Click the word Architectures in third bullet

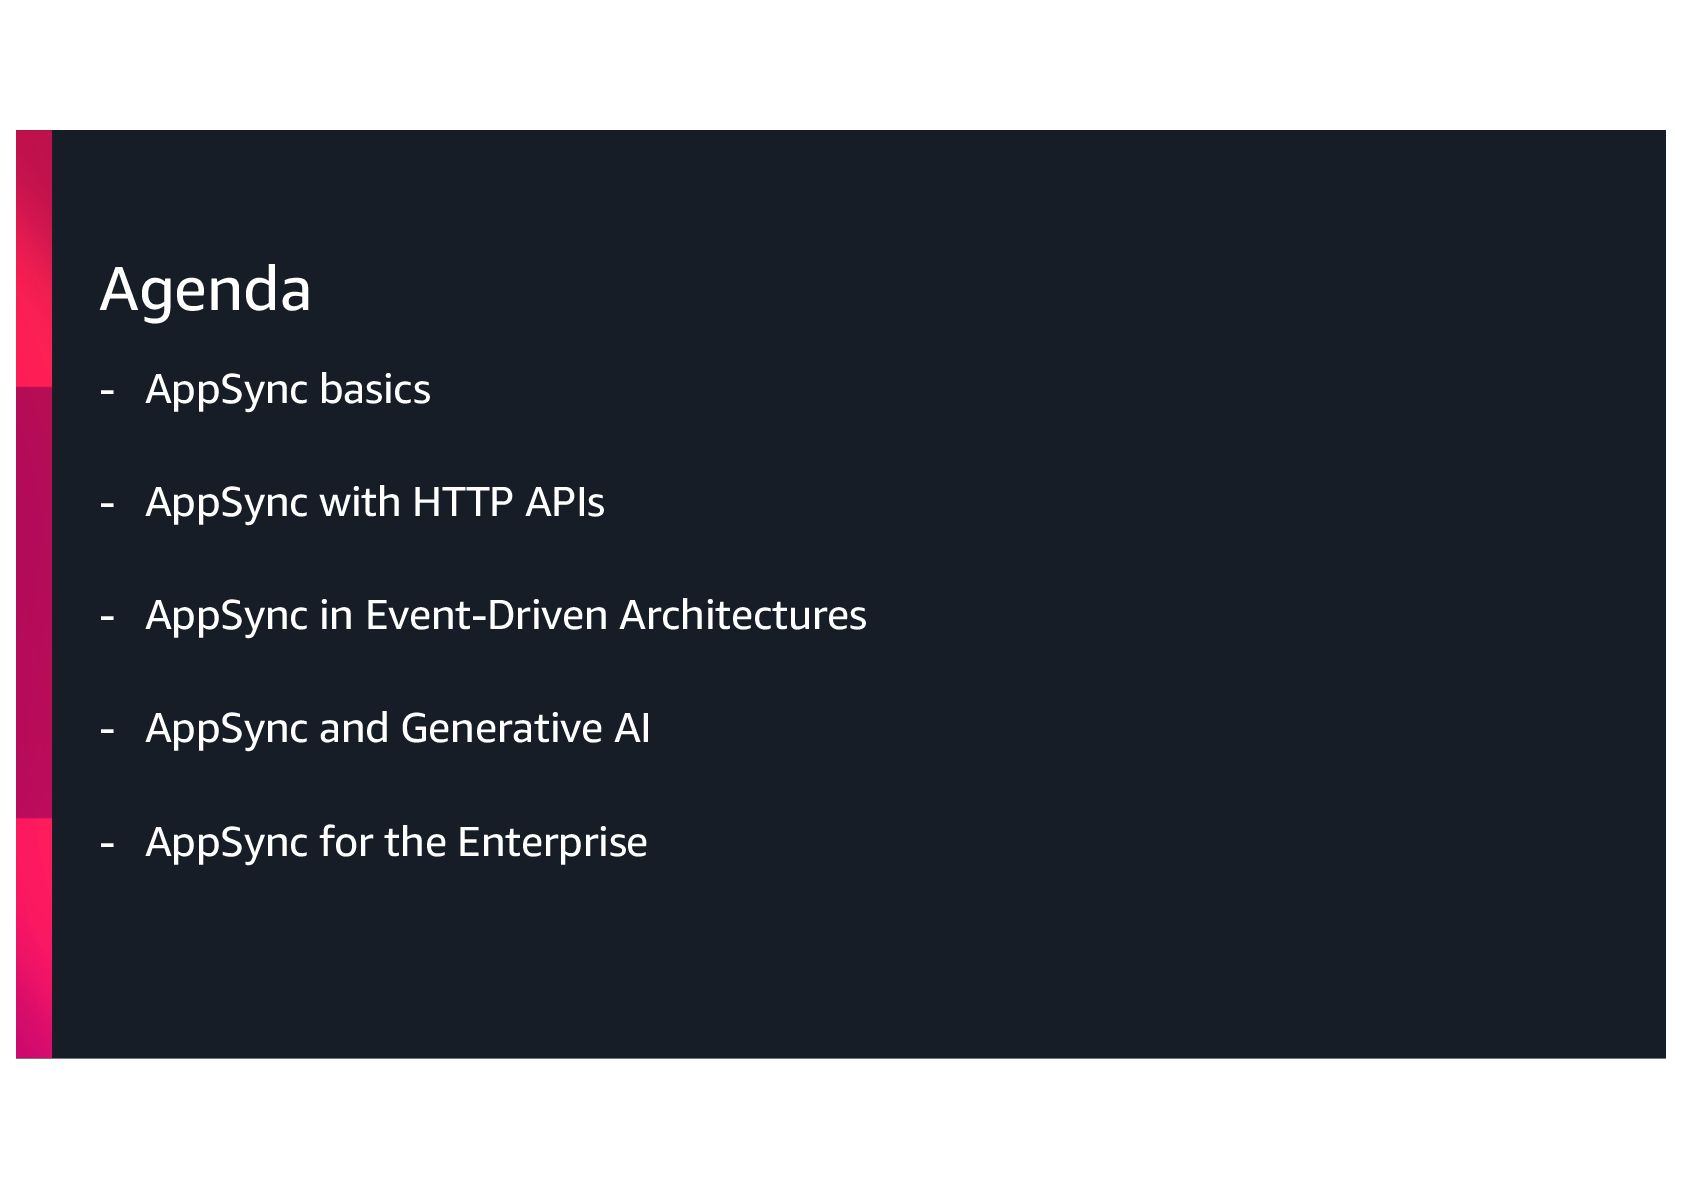742,615
